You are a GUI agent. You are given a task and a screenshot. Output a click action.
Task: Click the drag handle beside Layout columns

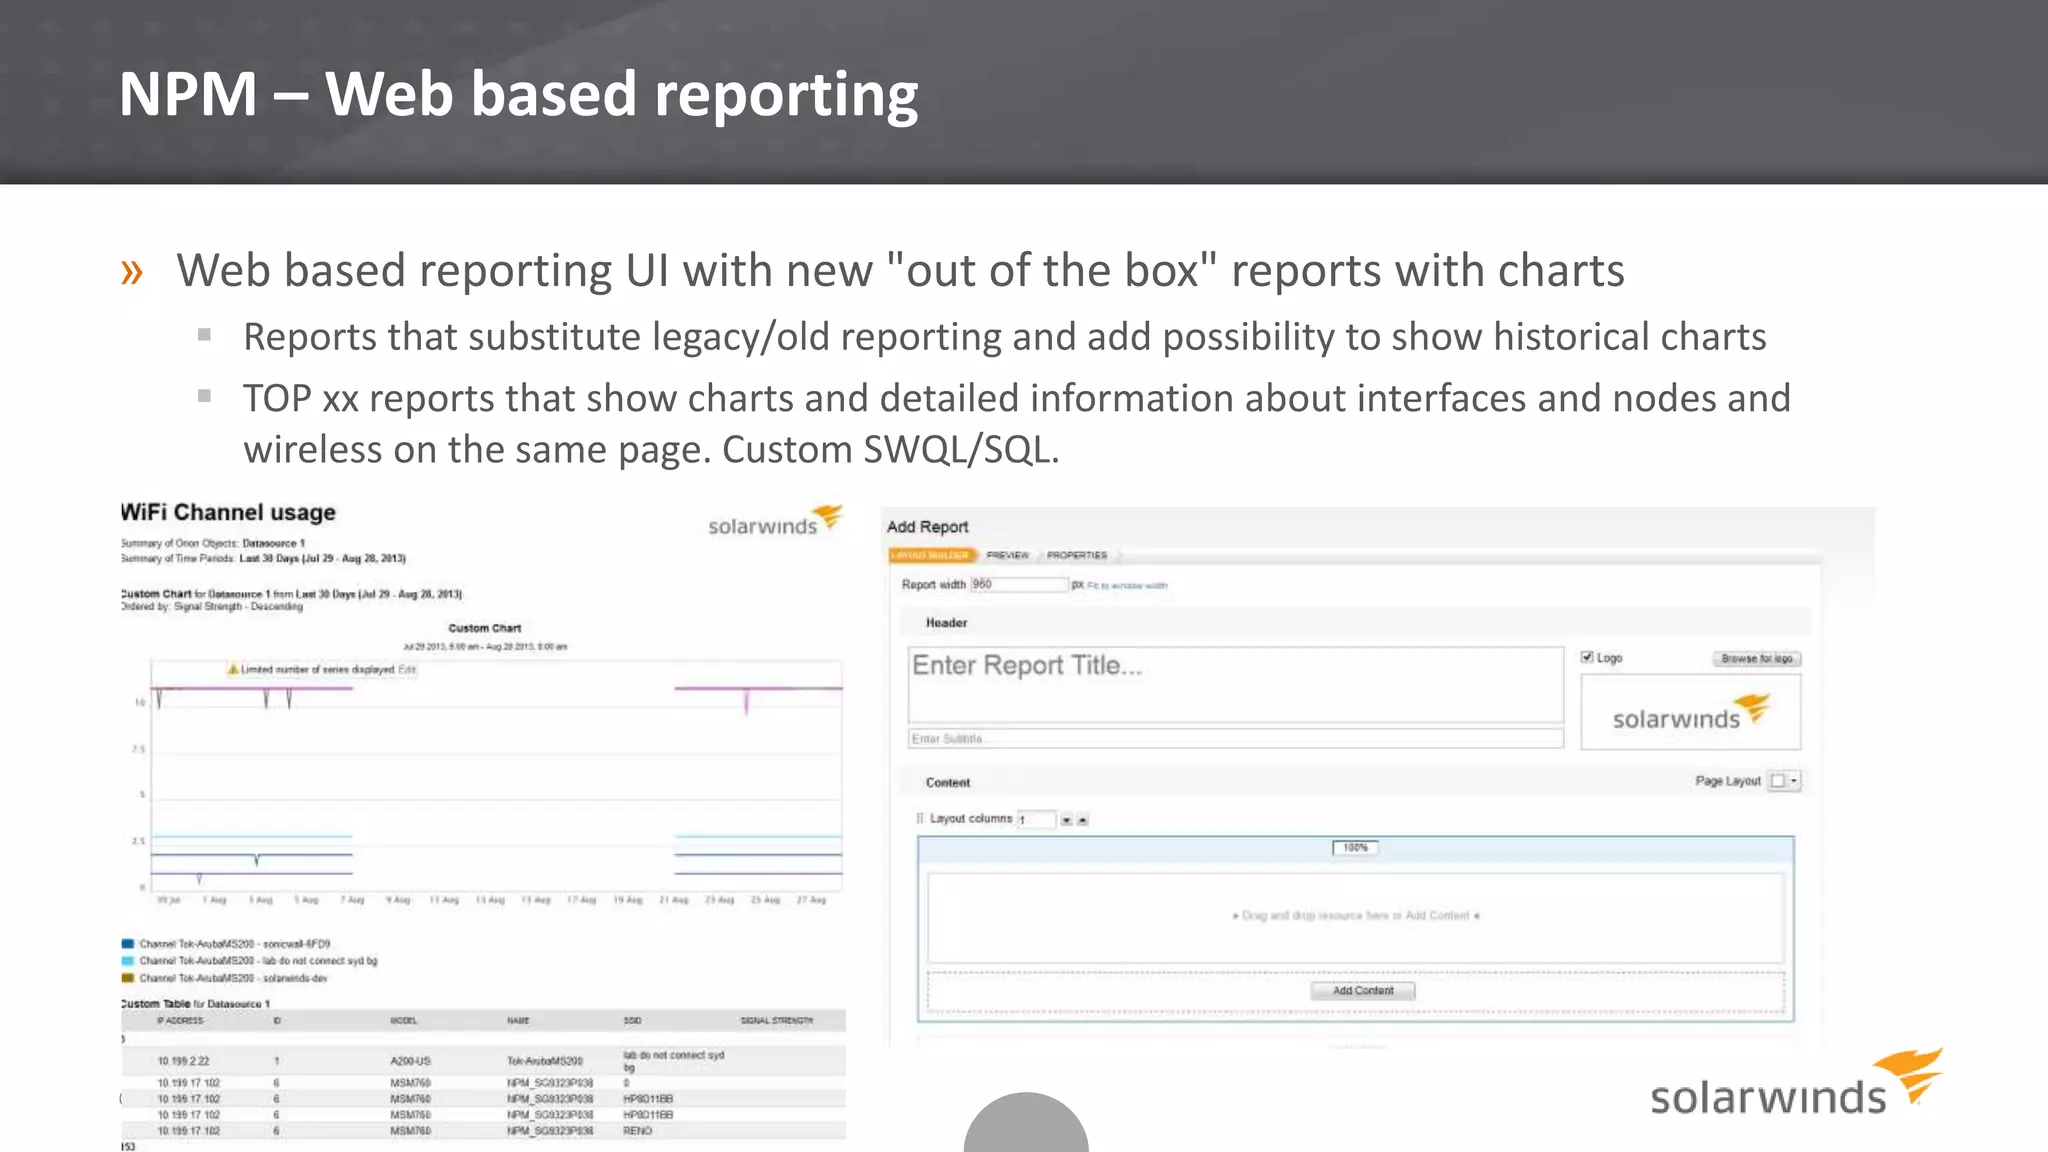coord(920,818)
